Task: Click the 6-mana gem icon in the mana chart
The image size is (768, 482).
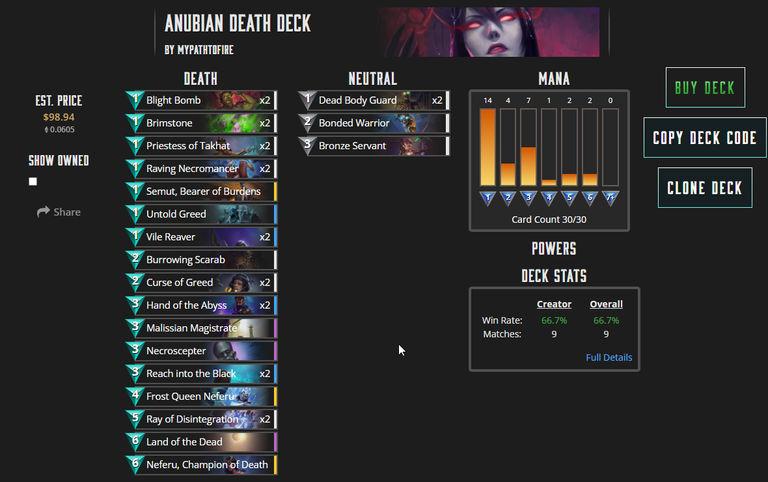Action: [x=590, y=198]
